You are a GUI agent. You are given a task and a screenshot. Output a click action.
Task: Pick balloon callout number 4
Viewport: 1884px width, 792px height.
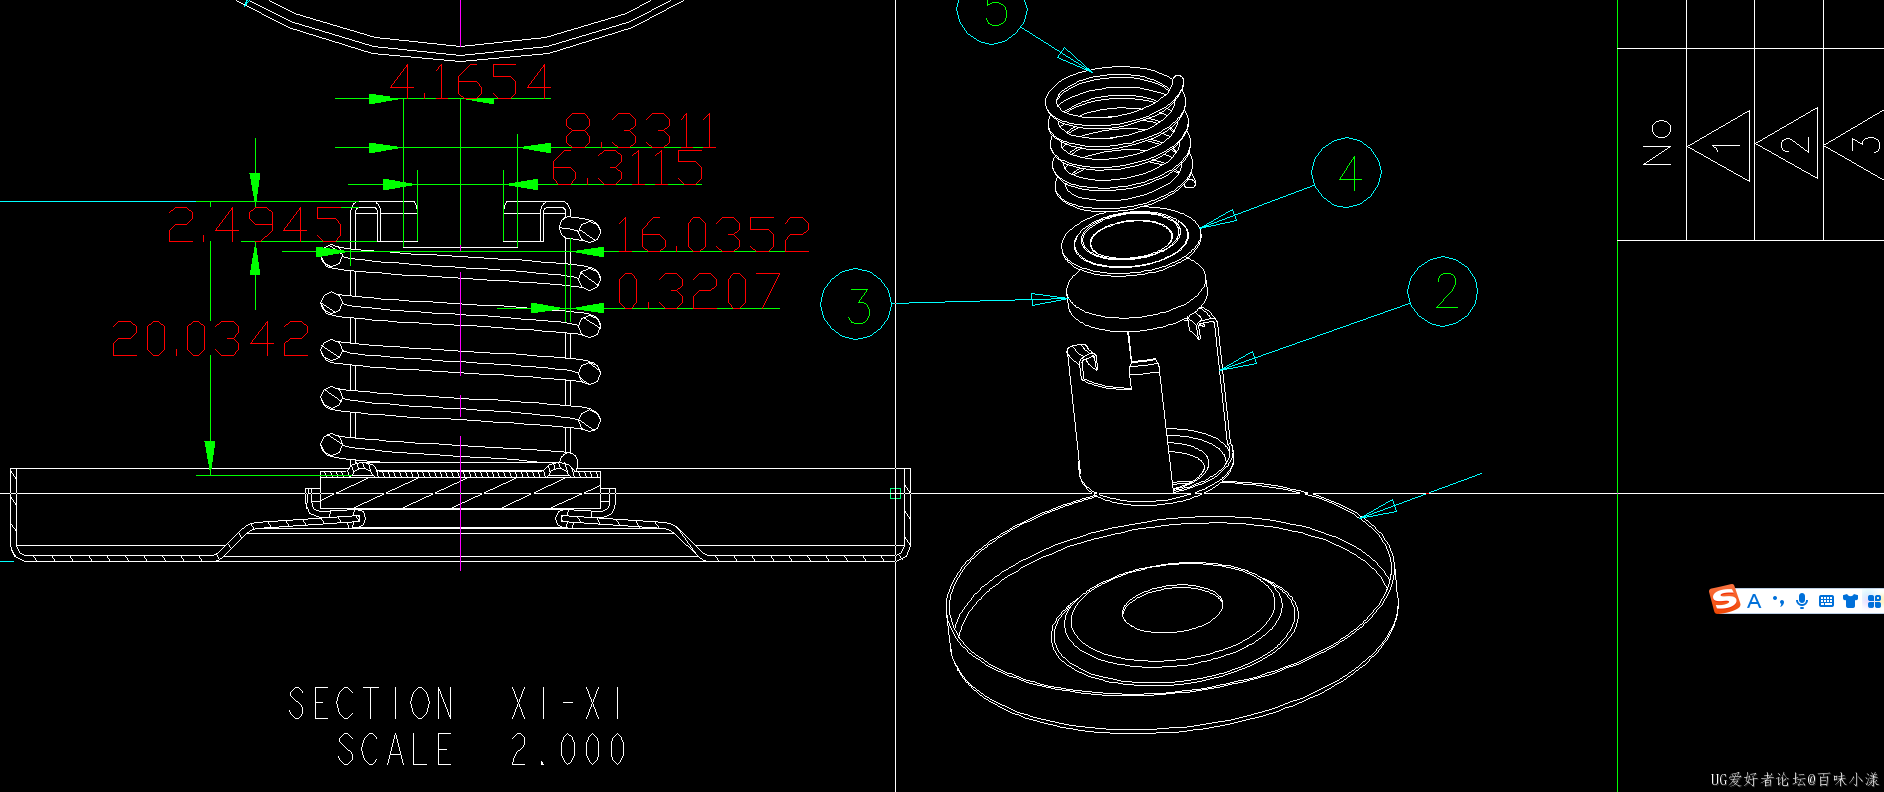point(1346,173)
